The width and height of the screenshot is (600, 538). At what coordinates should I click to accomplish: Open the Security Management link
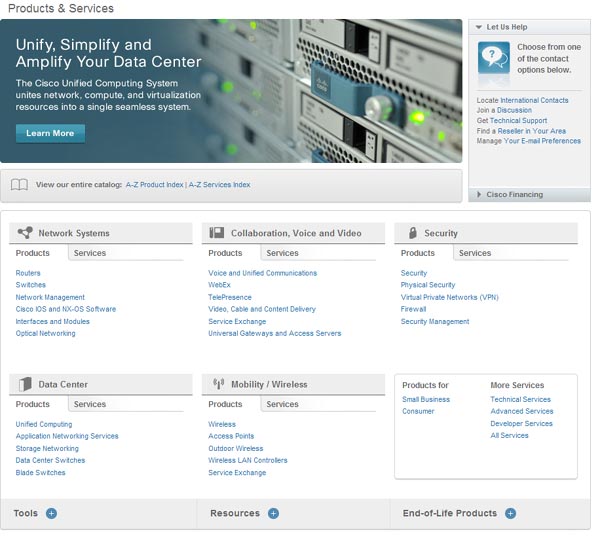click(435, 321)
